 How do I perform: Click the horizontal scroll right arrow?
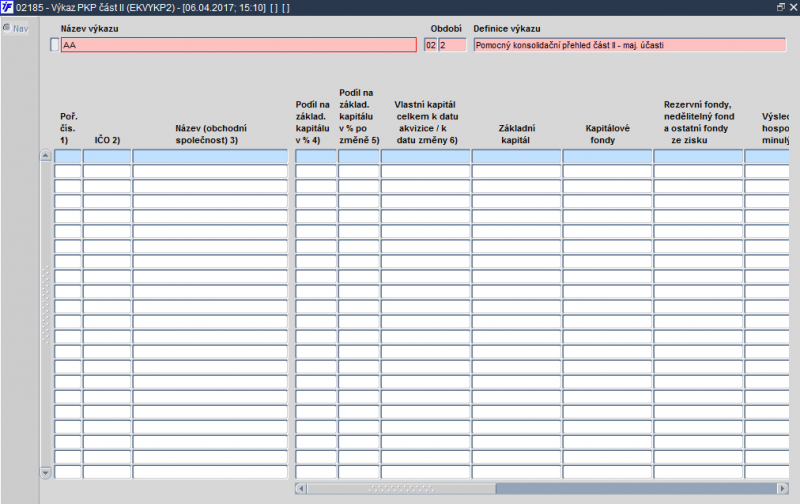(783, 489)
